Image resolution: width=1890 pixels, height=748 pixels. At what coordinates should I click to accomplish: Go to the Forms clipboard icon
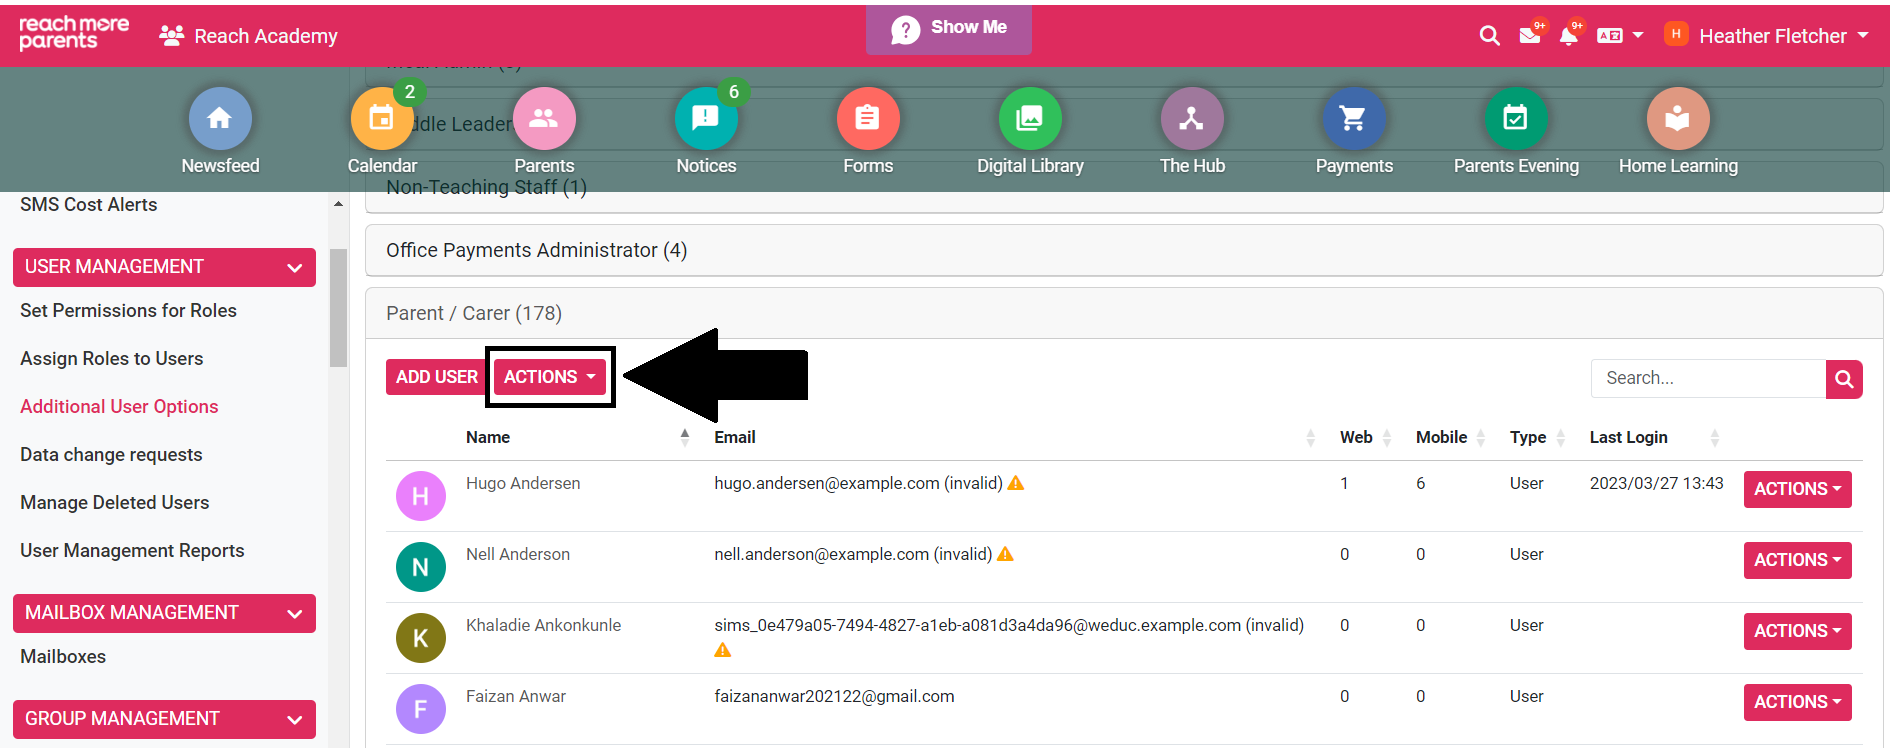point(867,119)
